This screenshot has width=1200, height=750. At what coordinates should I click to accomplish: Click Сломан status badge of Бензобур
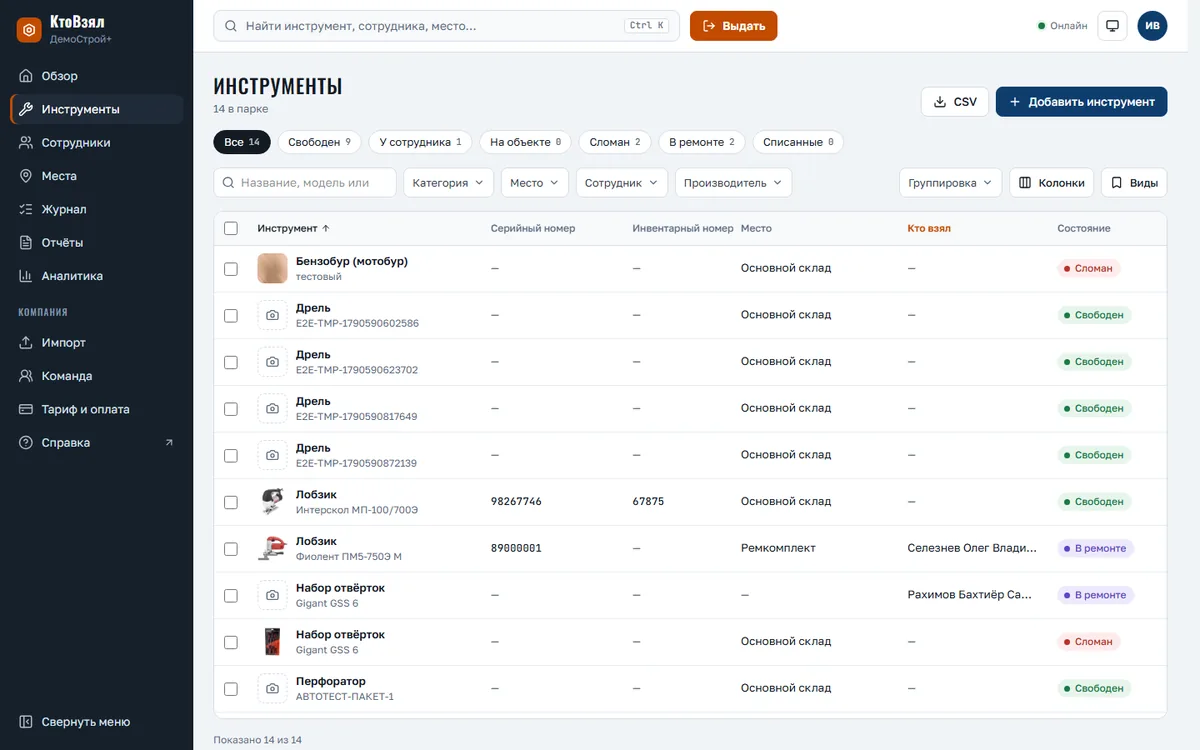pos(1089,269)
